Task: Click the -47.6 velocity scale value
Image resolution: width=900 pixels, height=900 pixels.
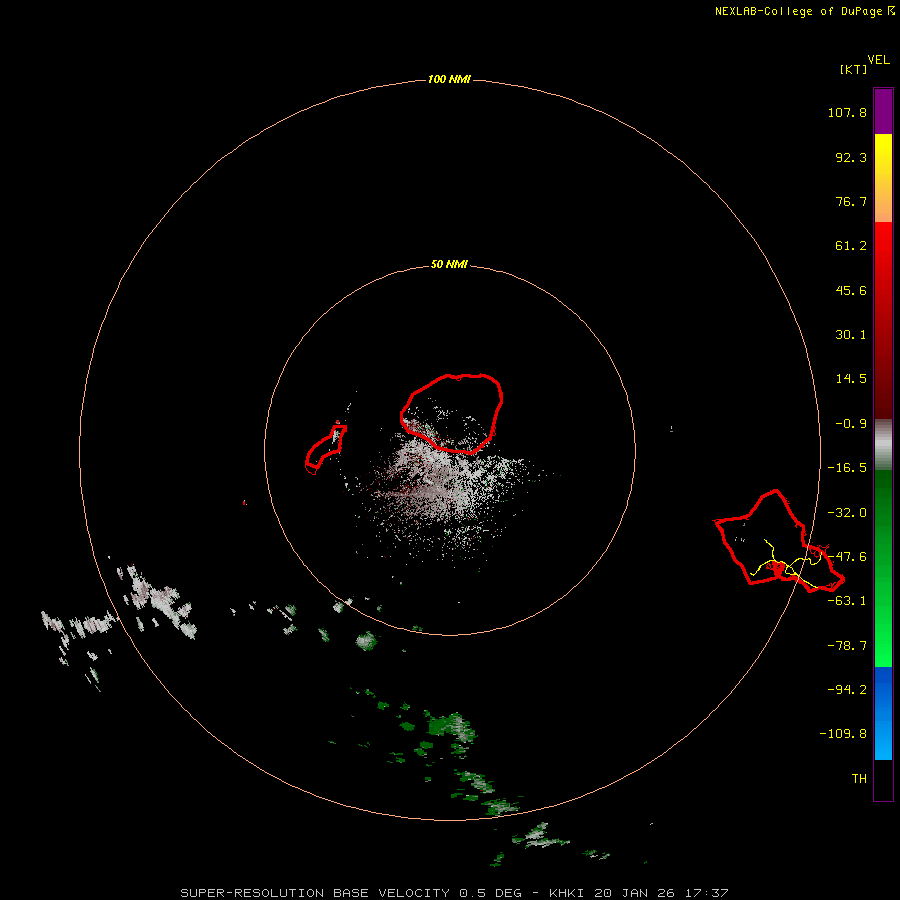Action: [x=847, y=557]
